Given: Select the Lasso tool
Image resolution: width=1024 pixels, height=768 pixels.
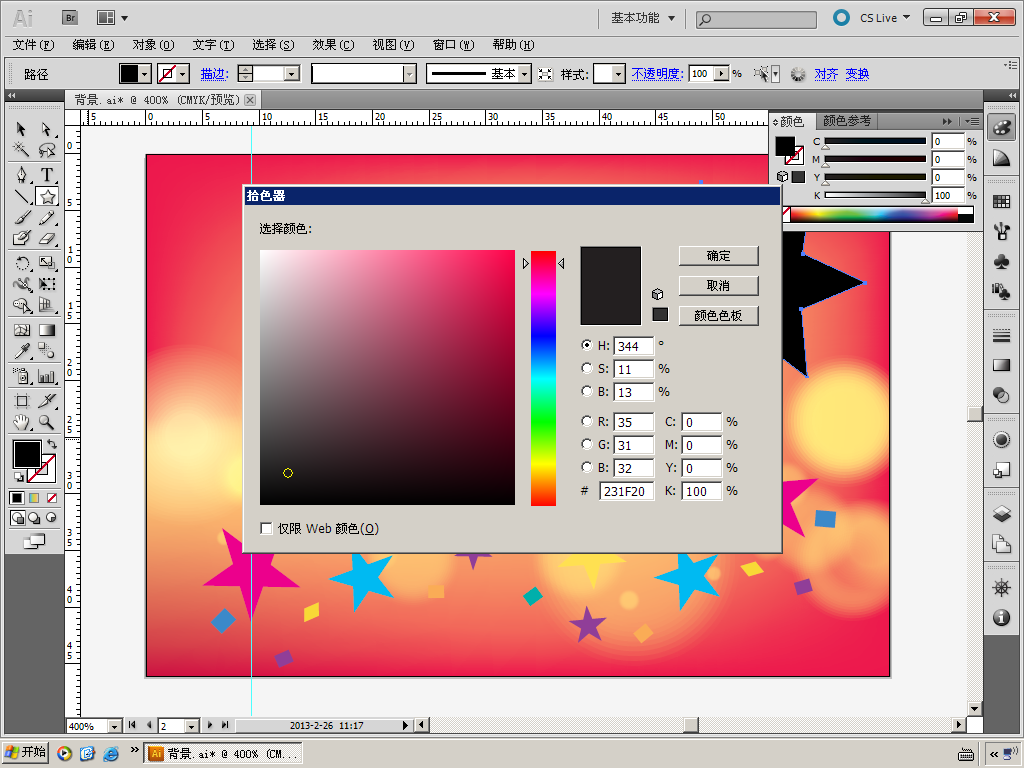Looking at the screenshot, I should [x=46, y=150].
